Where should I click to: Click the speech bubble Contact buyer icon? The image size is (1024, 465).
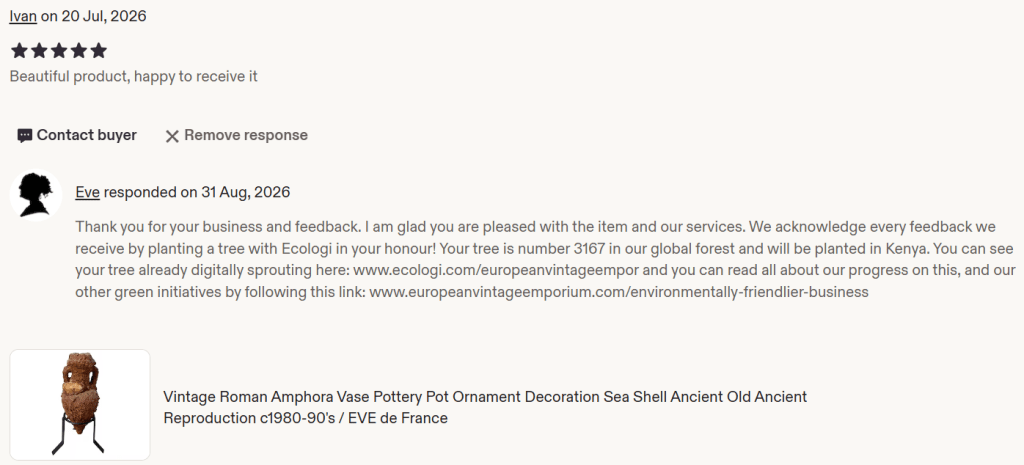[25, 136]
